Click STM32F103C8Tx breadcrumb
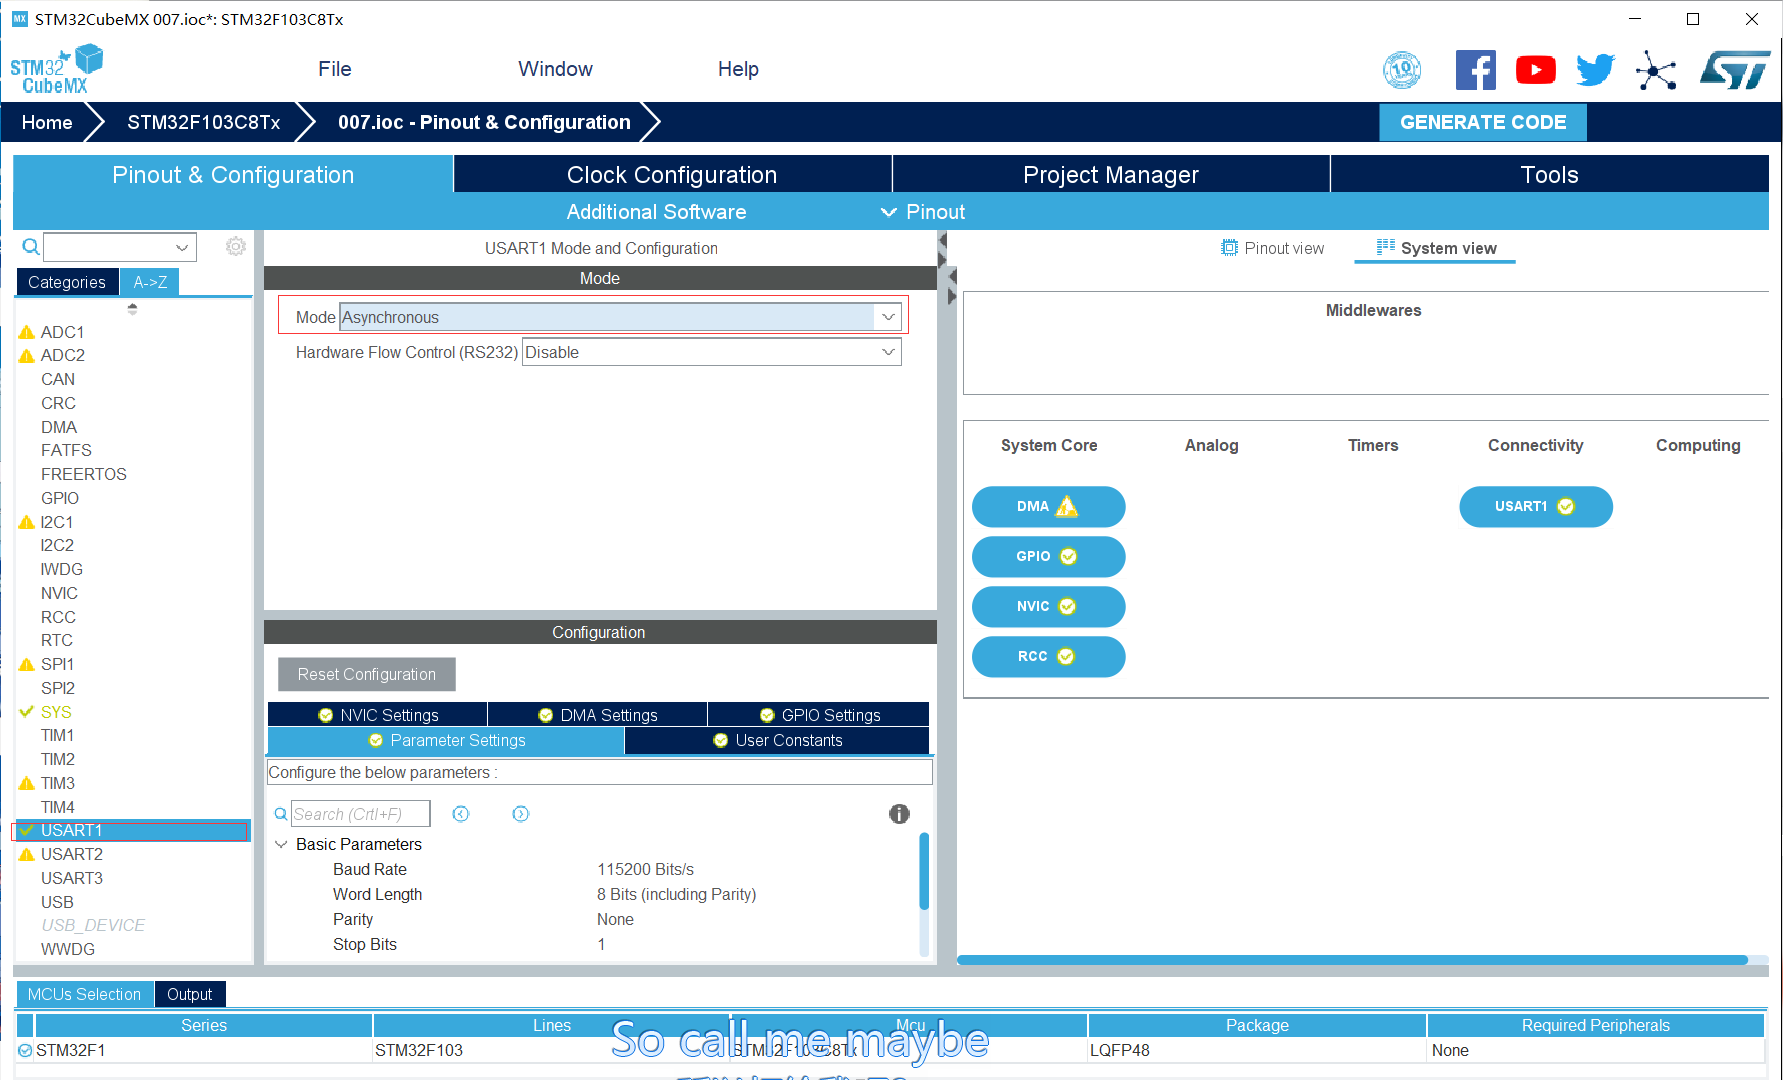 [203, 122]
